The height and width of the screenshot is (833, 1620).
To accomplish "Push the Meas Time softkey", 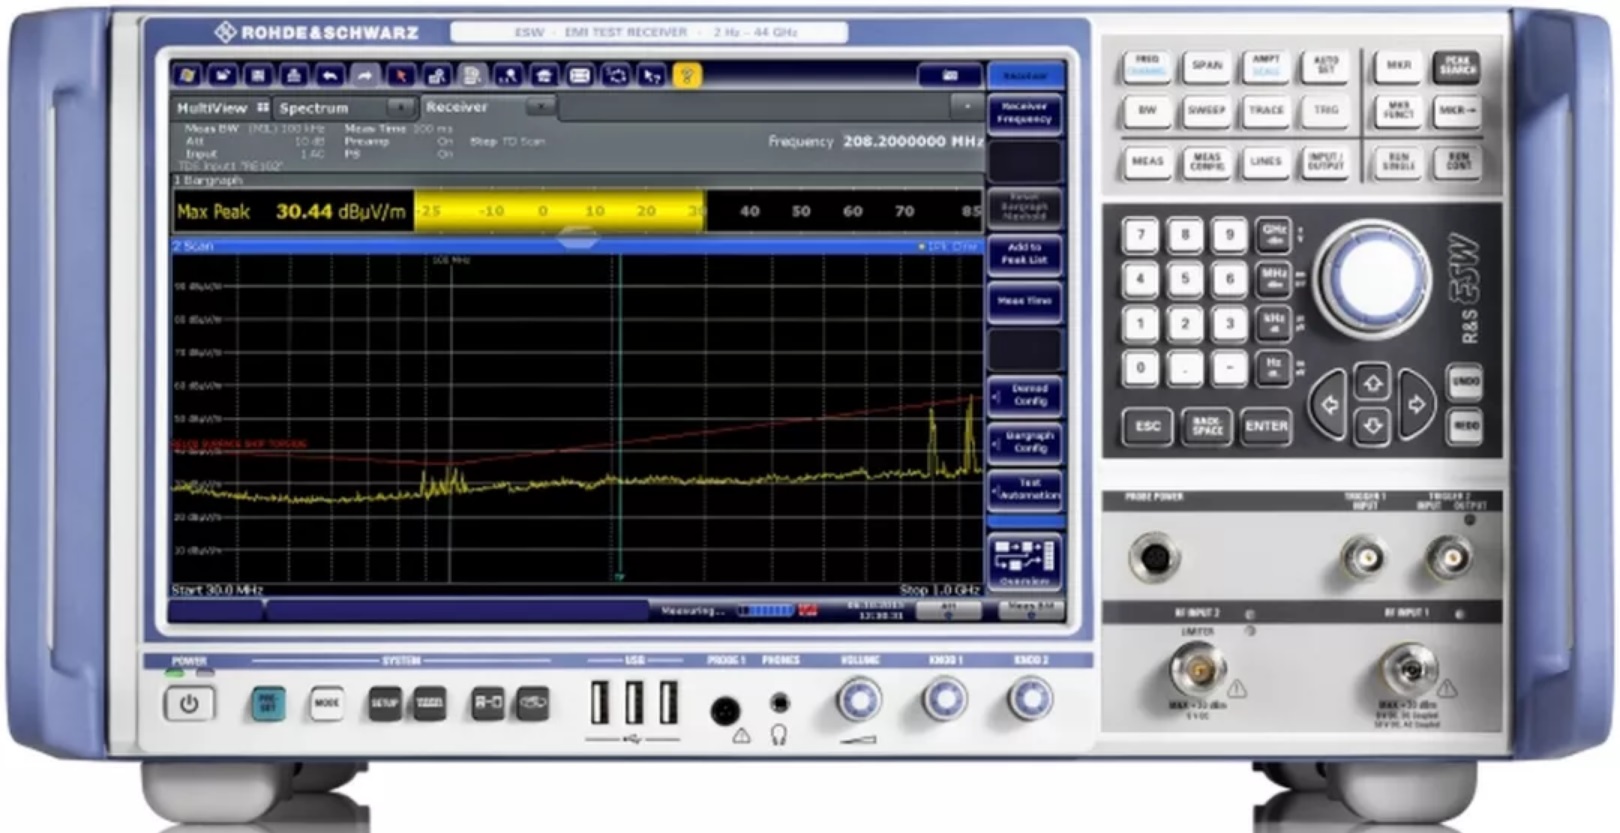I will pyautogui.click(x=1025, y=301).
